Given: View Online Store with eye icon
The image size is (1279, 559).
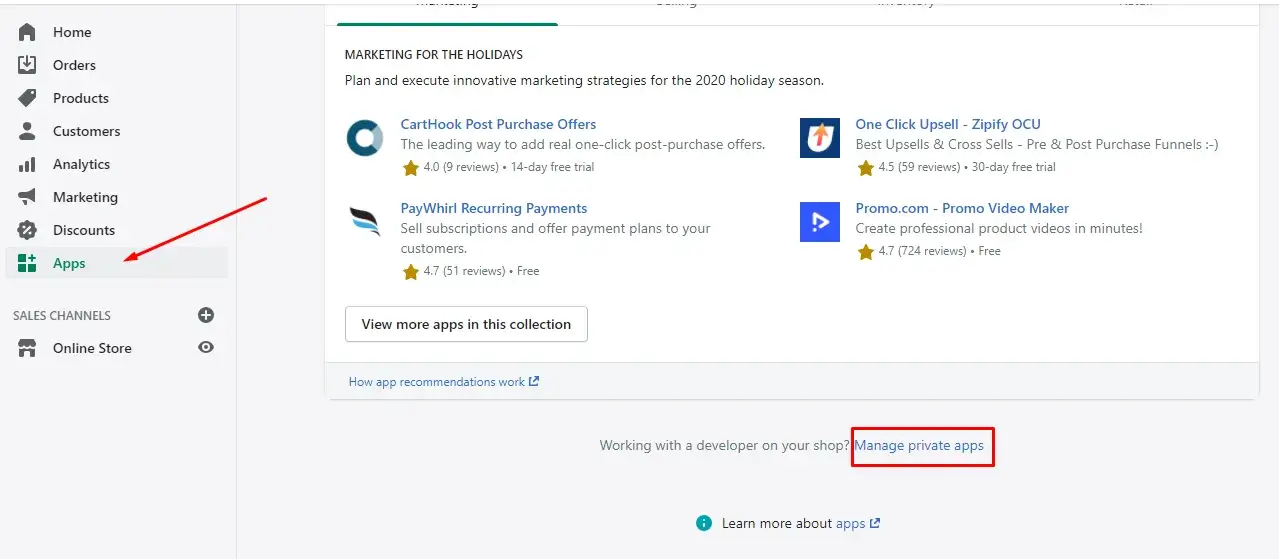Looking at the screenshot, I should tap(206, 348).
